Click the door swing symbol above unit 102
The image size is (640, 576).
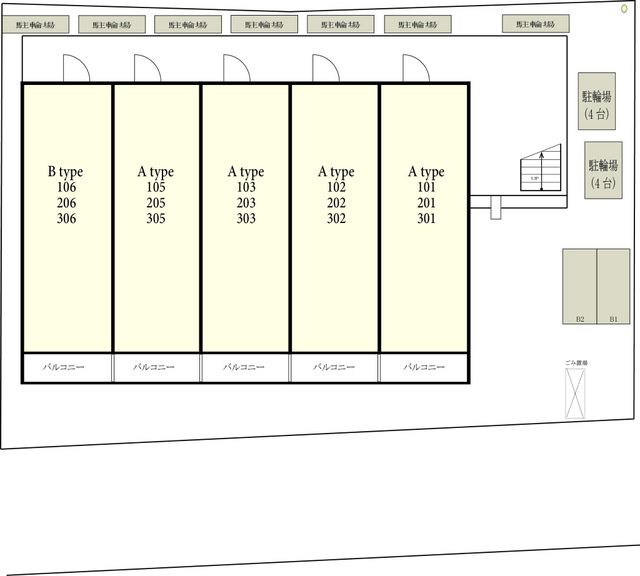[326, 68]
